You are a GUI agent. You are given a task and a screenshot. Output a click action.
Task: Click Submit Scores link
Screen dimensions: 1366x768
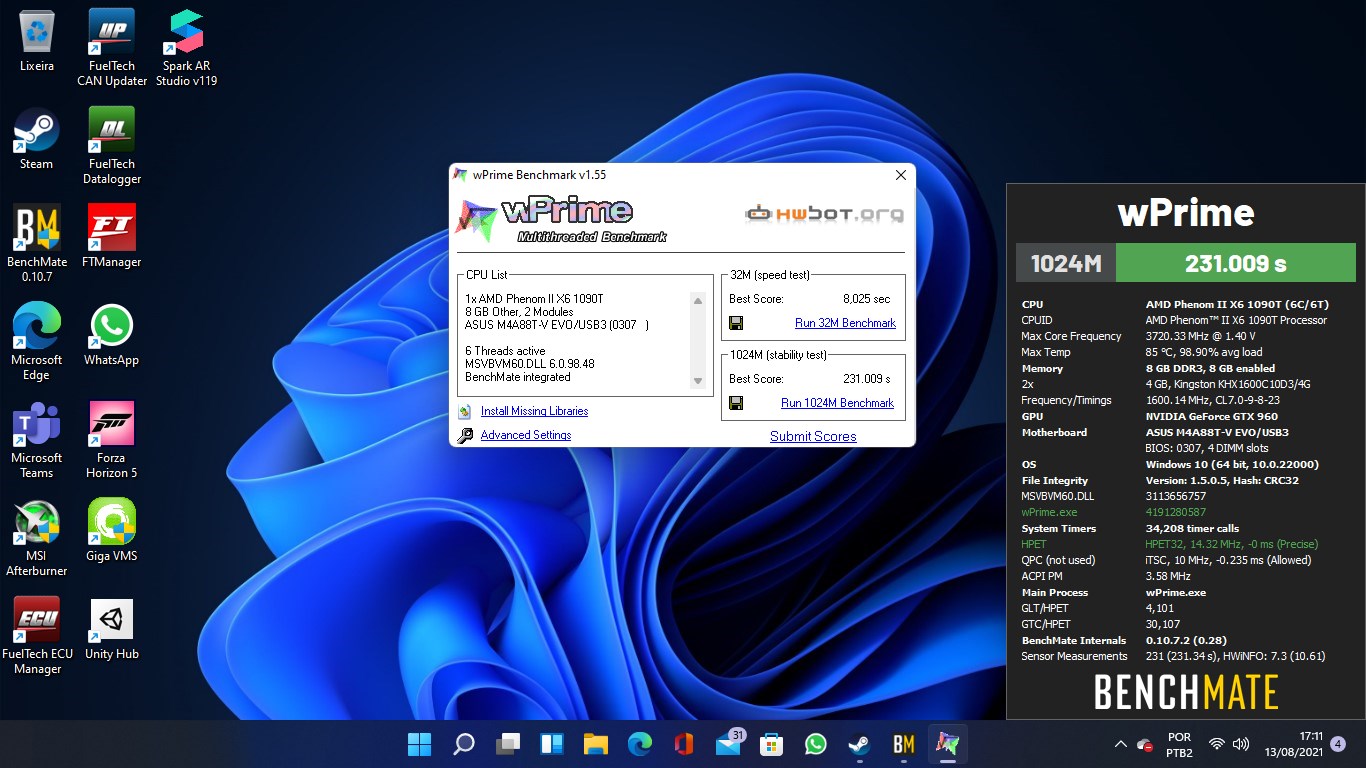coord(813,436)
